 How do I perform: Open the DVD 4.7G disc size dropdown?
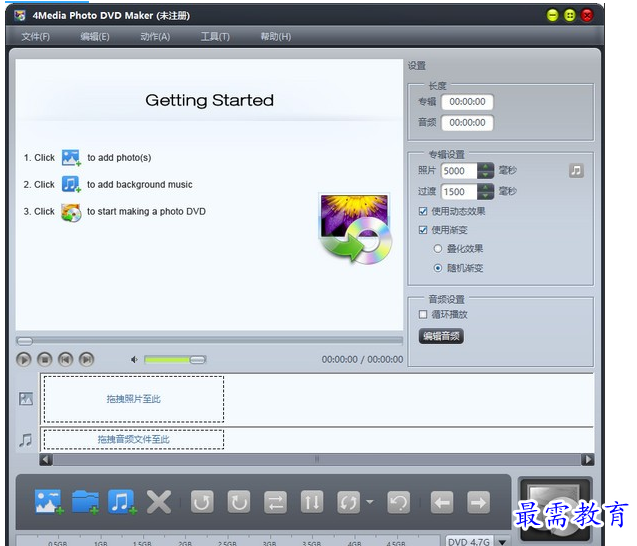click(503, 542)
